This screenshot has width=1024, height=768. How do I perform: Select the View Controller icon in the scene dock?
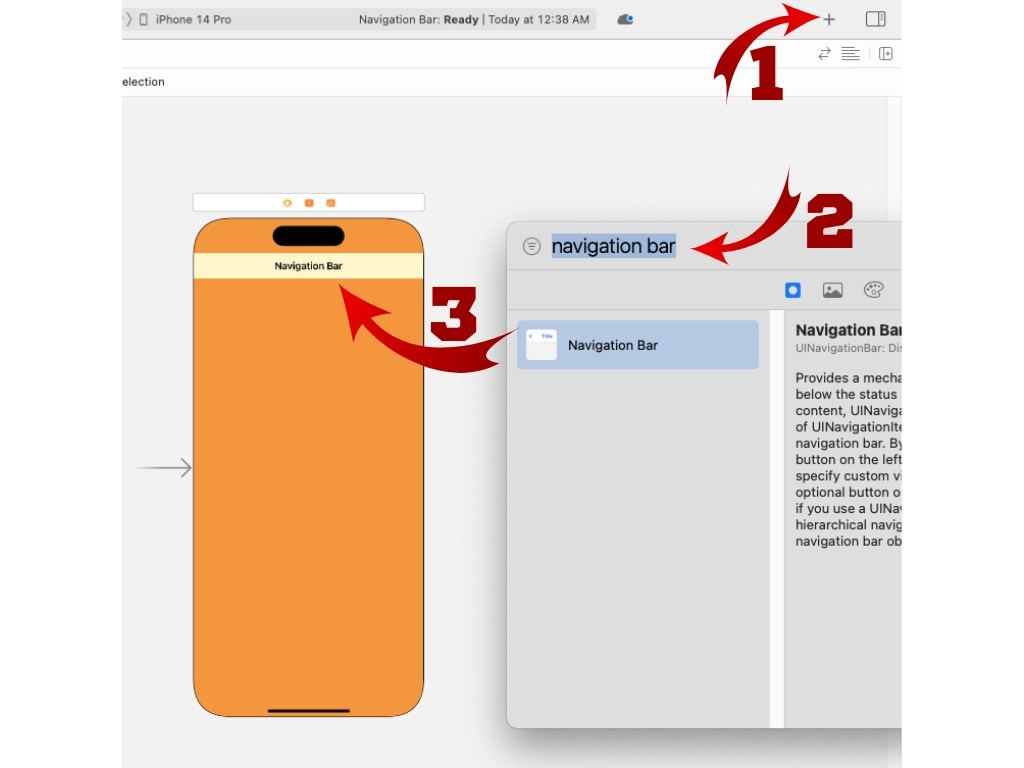pyautogui.click(x=288, y=201)
